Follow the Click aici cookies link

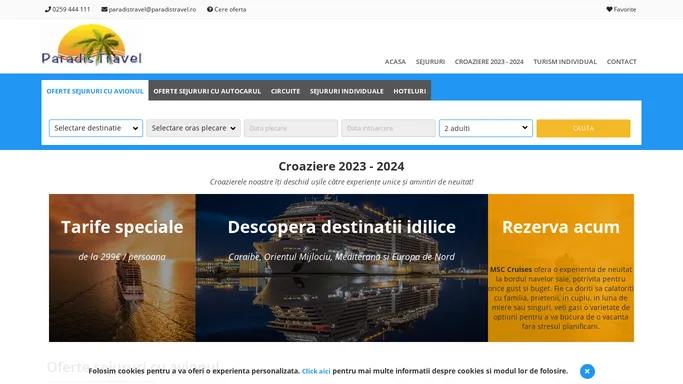tap(316, 371)
